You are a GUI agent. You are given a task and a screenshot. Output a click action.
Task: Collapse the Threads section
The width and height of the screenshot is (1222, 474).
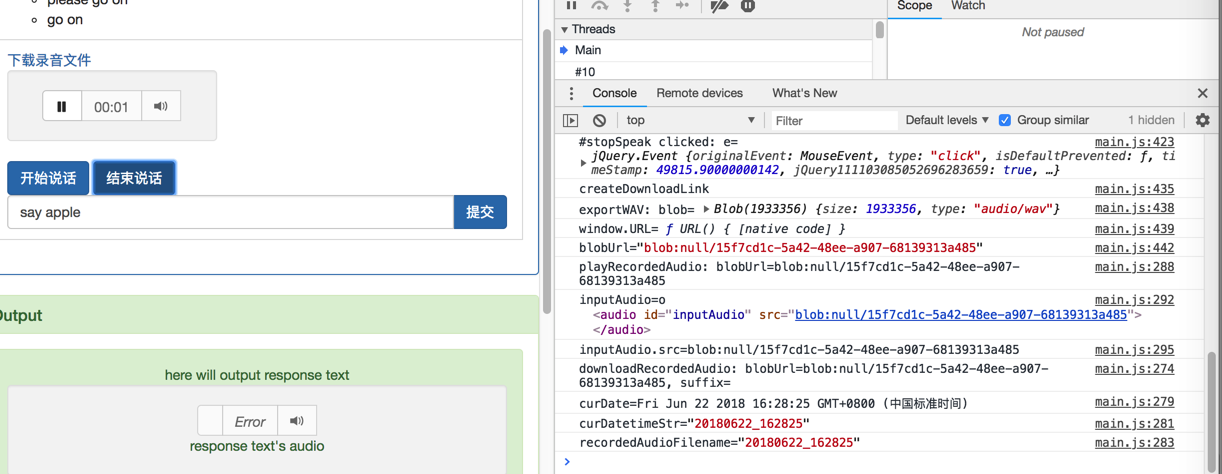point(564,30)
